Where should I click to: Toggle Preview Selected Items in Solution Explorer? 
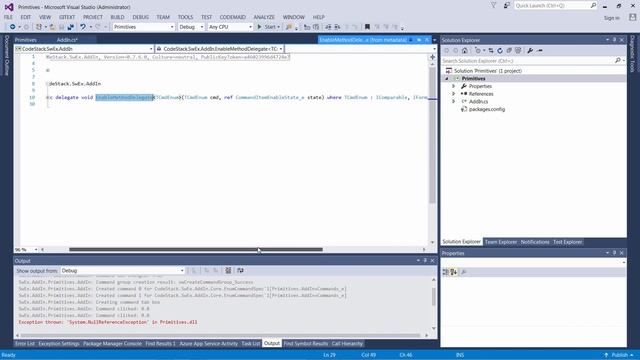pyautogui.click(x=540, y=51)
